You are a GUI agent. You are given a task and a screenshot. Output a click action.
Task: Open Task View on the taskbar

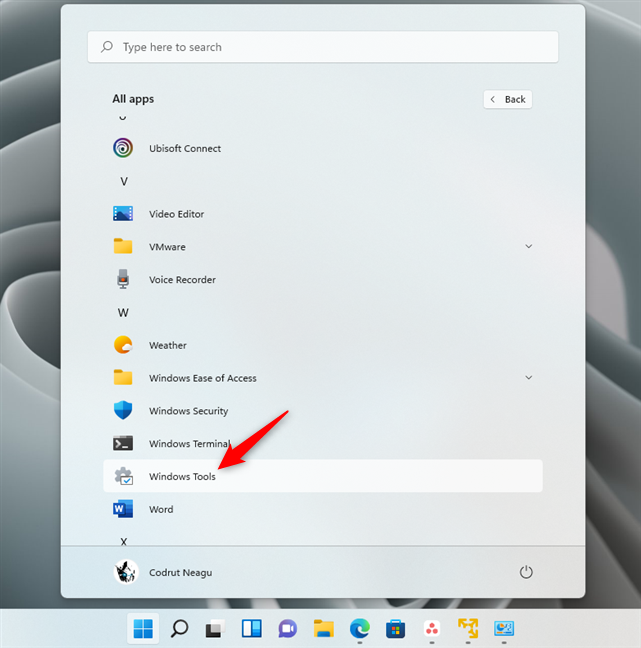click(215, 629)
